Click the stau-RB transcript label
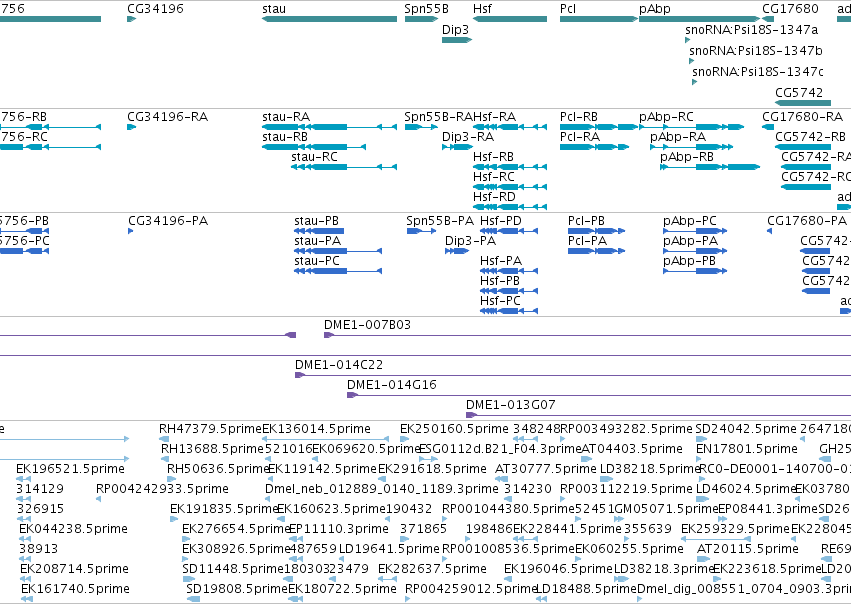The height and width of the screenshot is (604, 851). (285, 137)
